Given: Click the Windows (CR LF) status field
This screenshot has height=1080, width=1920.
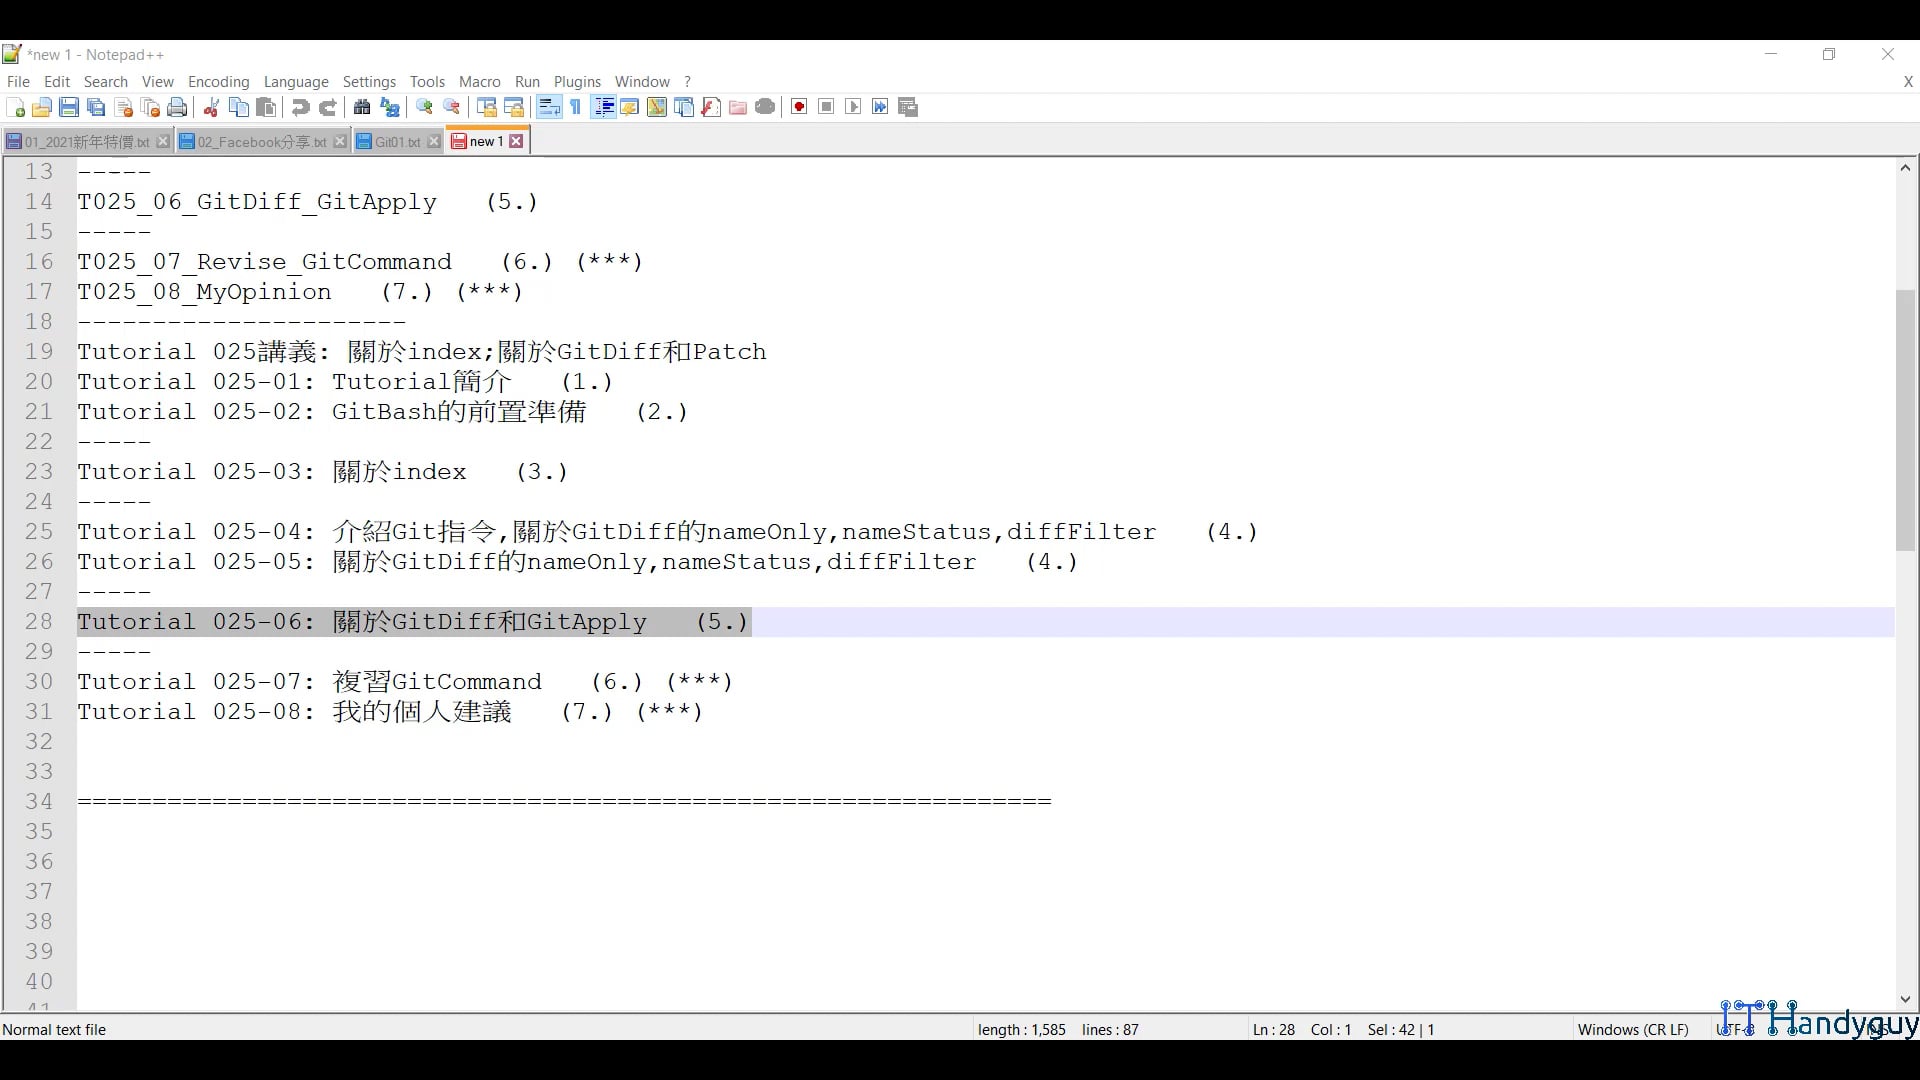Looking at the screenshot, I should pyautogui.click(x=1632, y=1030).
